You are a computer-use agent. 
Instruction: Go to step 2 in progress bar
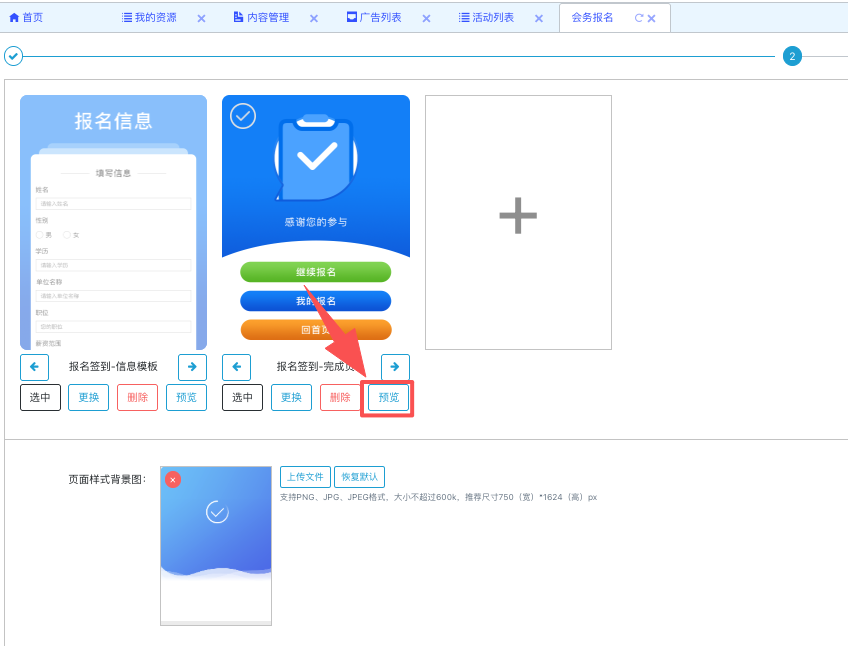click(792, 56)
